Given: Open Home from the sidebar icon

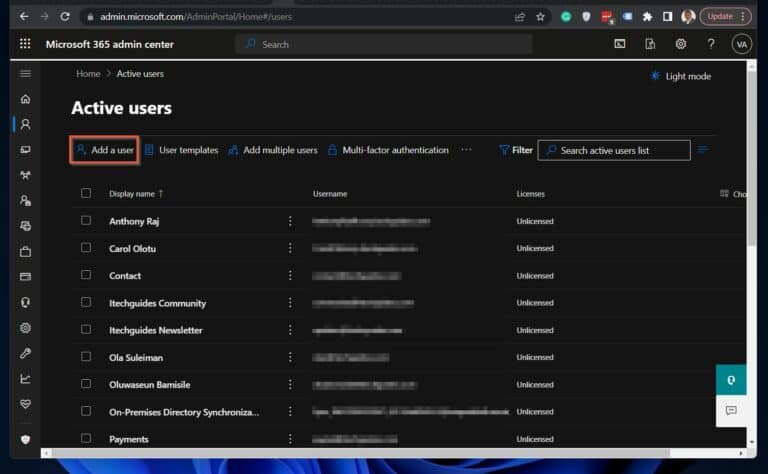Looking at the screenshot, I should click(25, 99).
